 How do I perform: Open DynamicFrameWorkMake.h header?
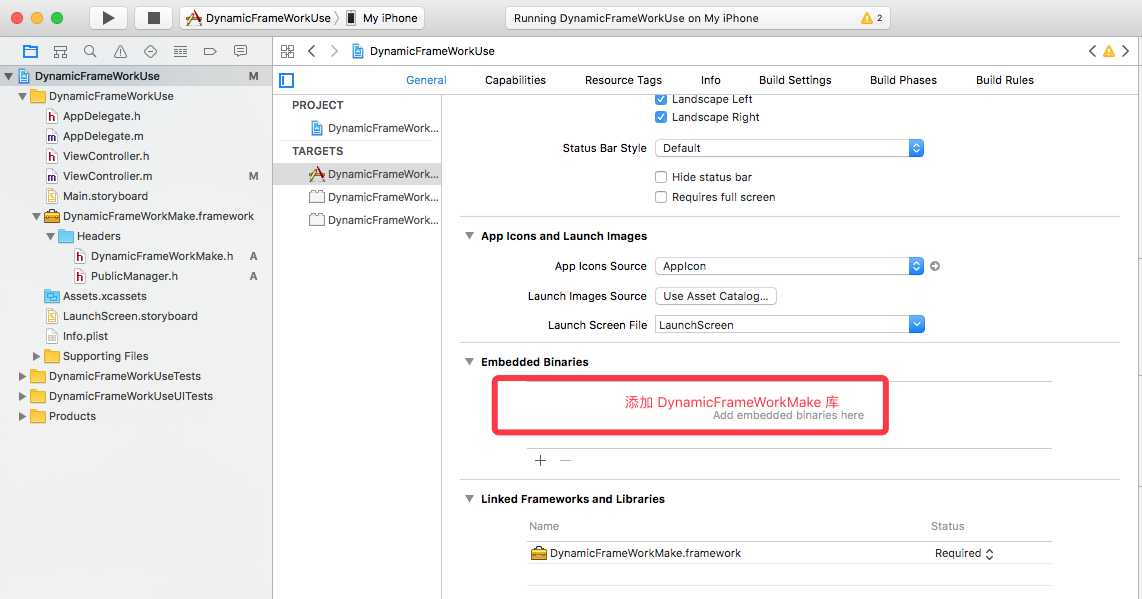pyautogui.click(x=154, y=257)
